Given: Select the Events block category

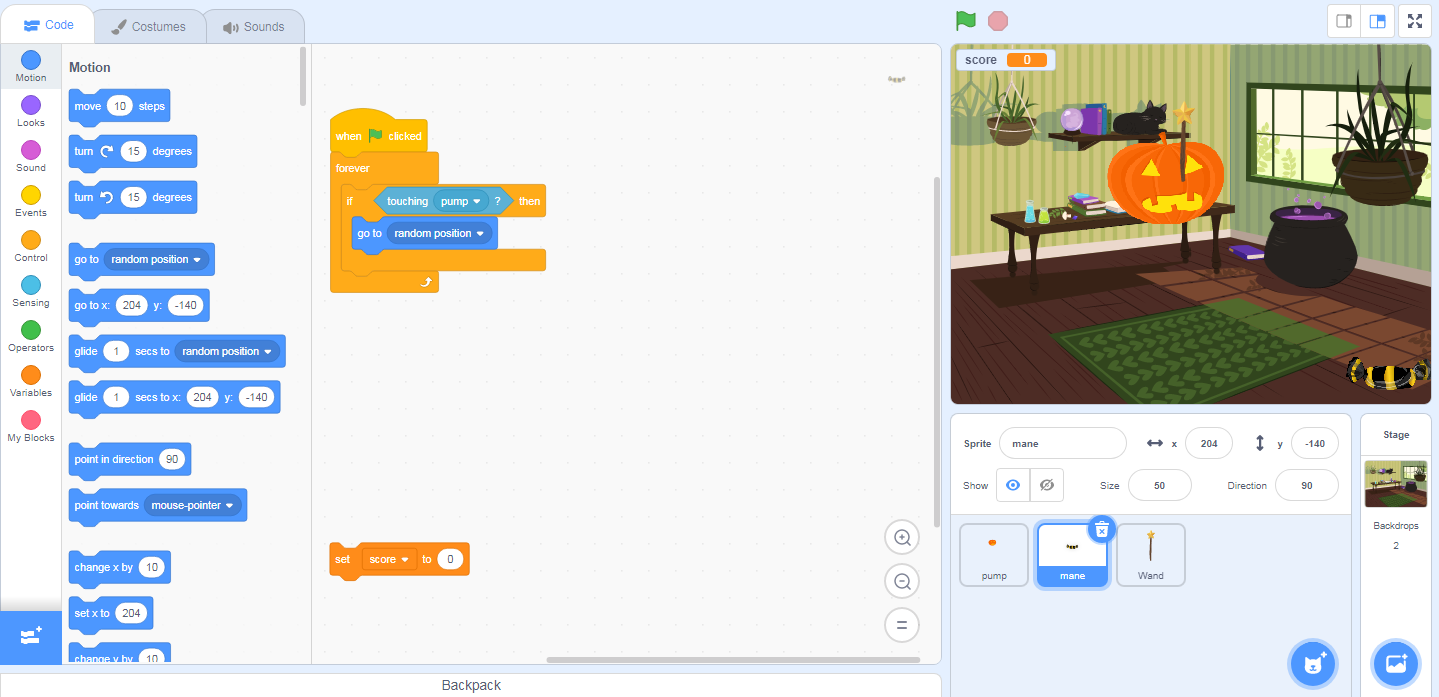Looking at the screenshot, I should point(31,202).
